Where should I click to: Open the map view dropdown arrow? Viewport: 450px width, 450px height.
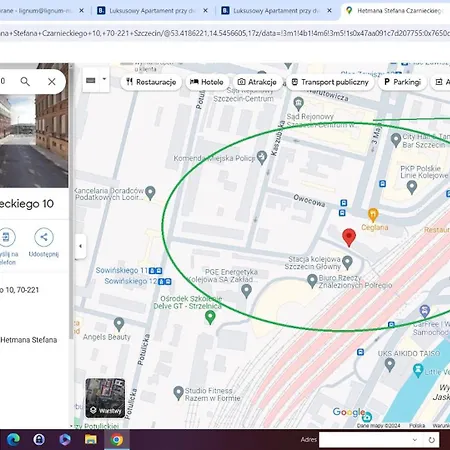tap(104, 79)
